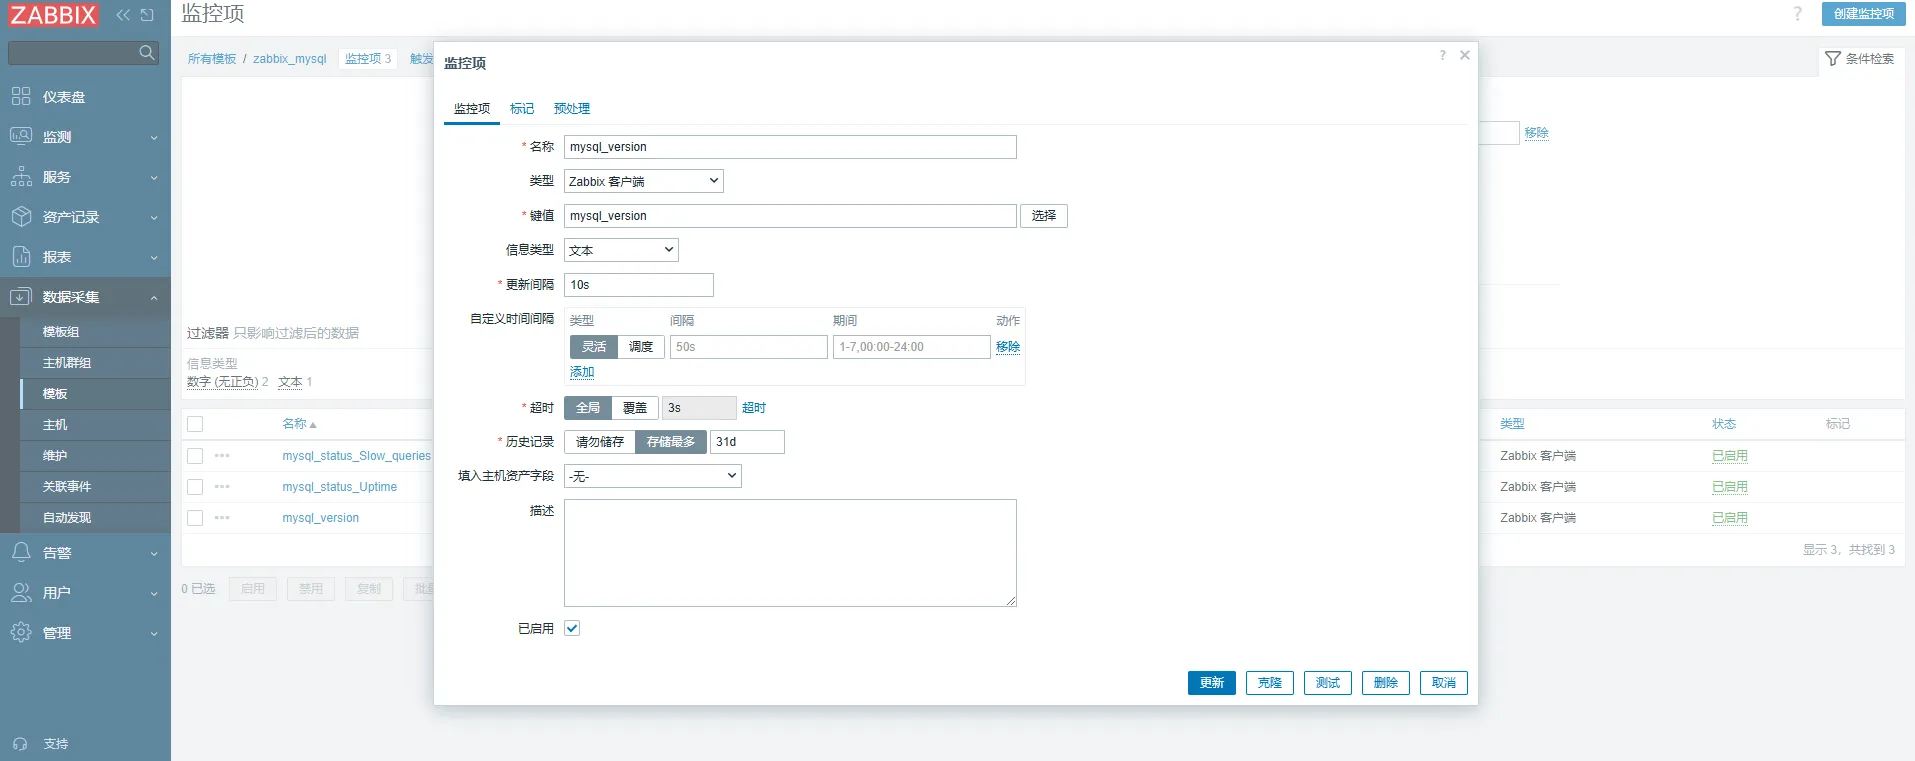Expand the 监测 sidebar menu
1915x761 pixels.
click(x=154, y=138)
